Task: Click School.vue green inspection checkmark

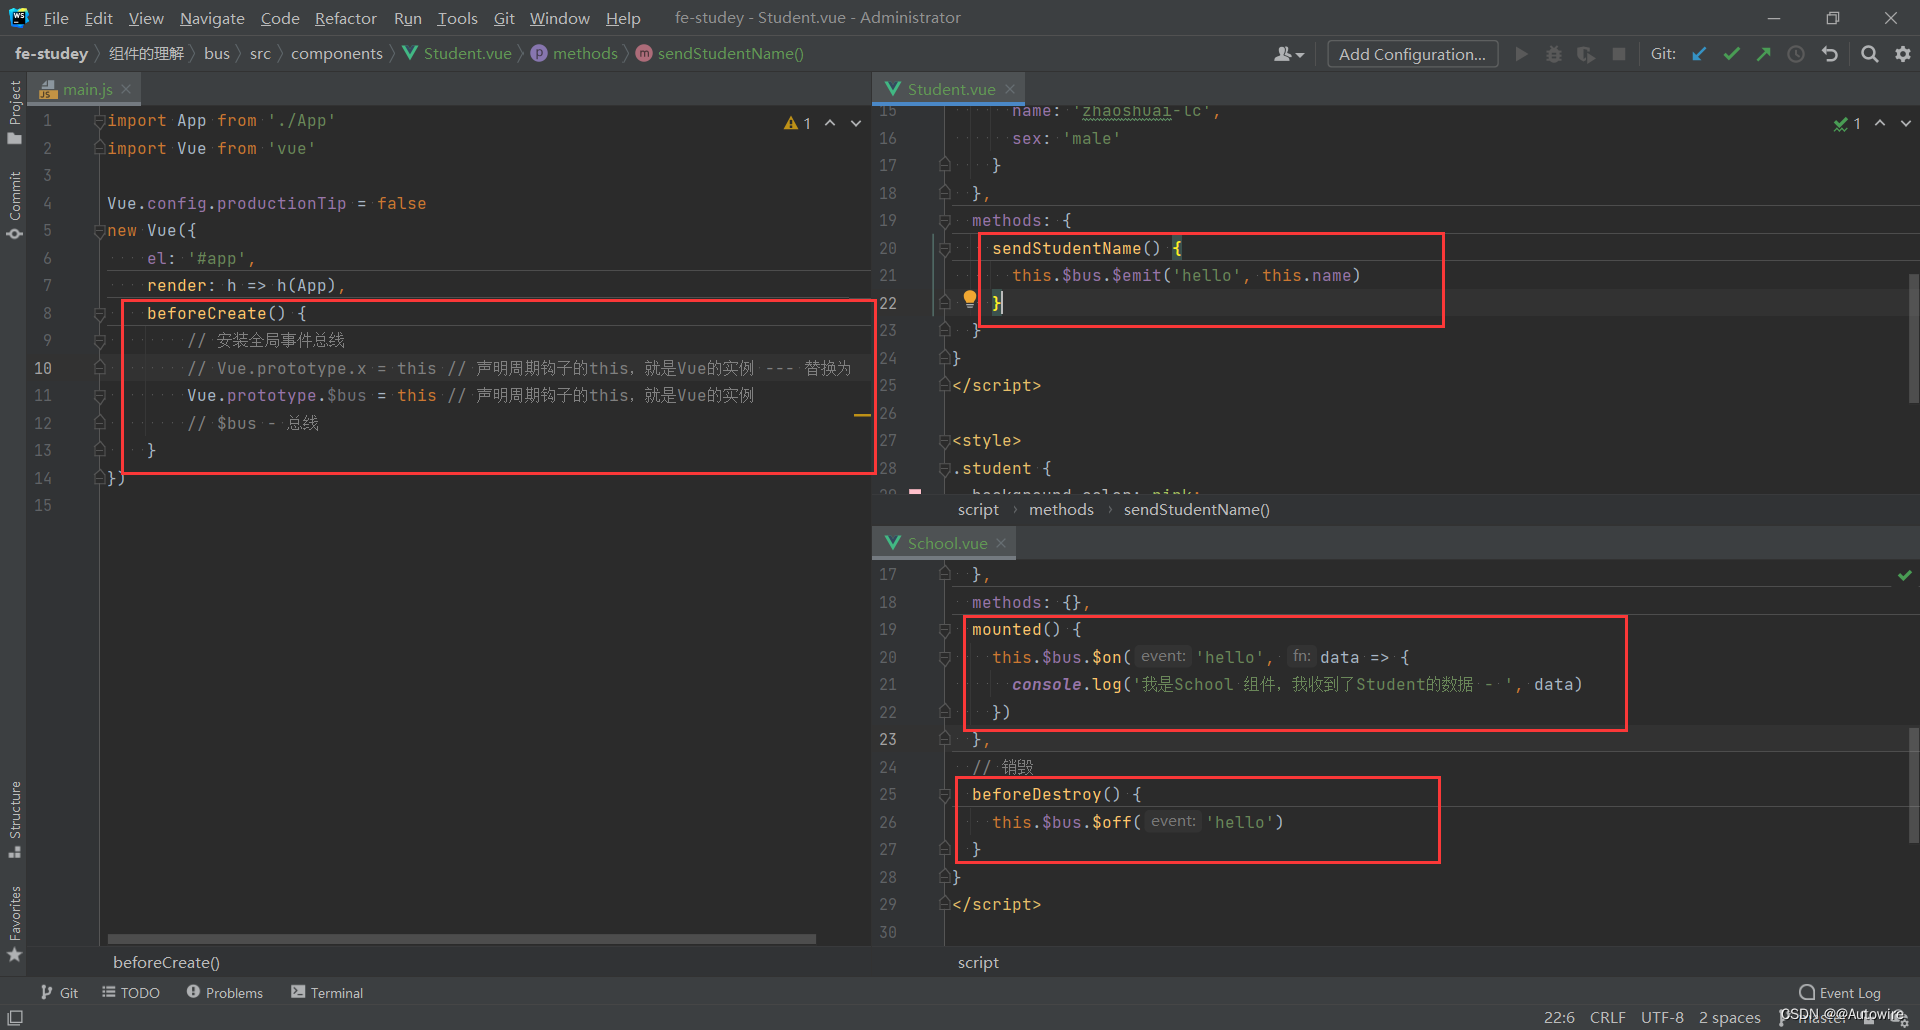Action: tap(1905, 575)
